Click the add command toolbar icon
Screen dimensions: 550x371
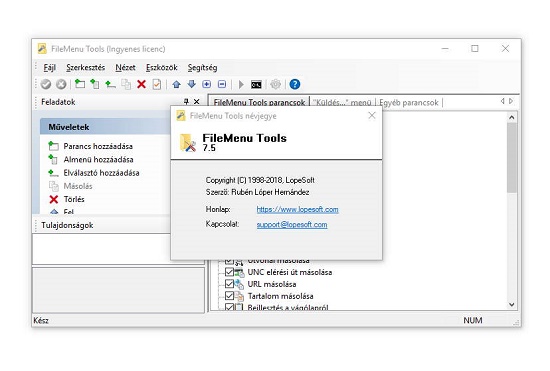coord(80,84)
